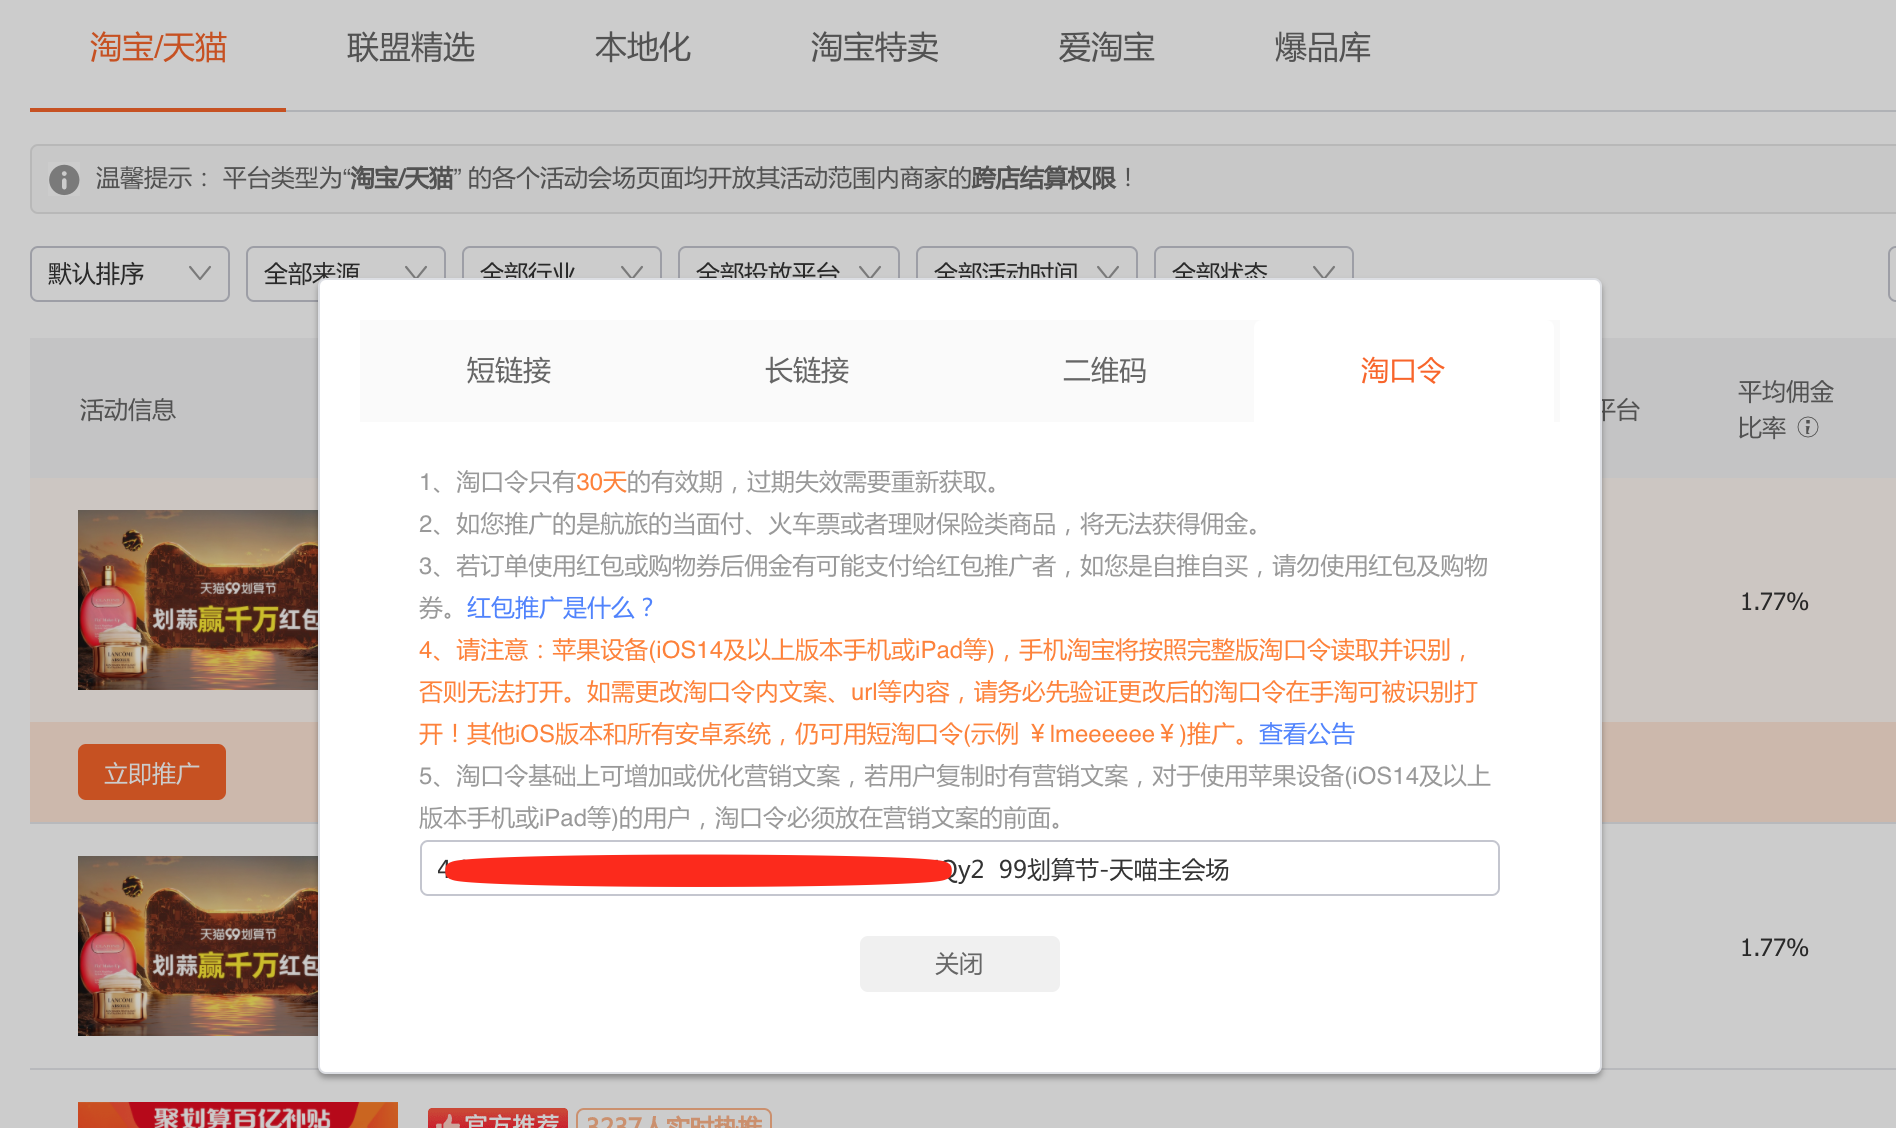This screenshot has height=1128, width=1896.
Task: Click the 立即推广 button
Action: pyautogui.click(x=152, y=772)
